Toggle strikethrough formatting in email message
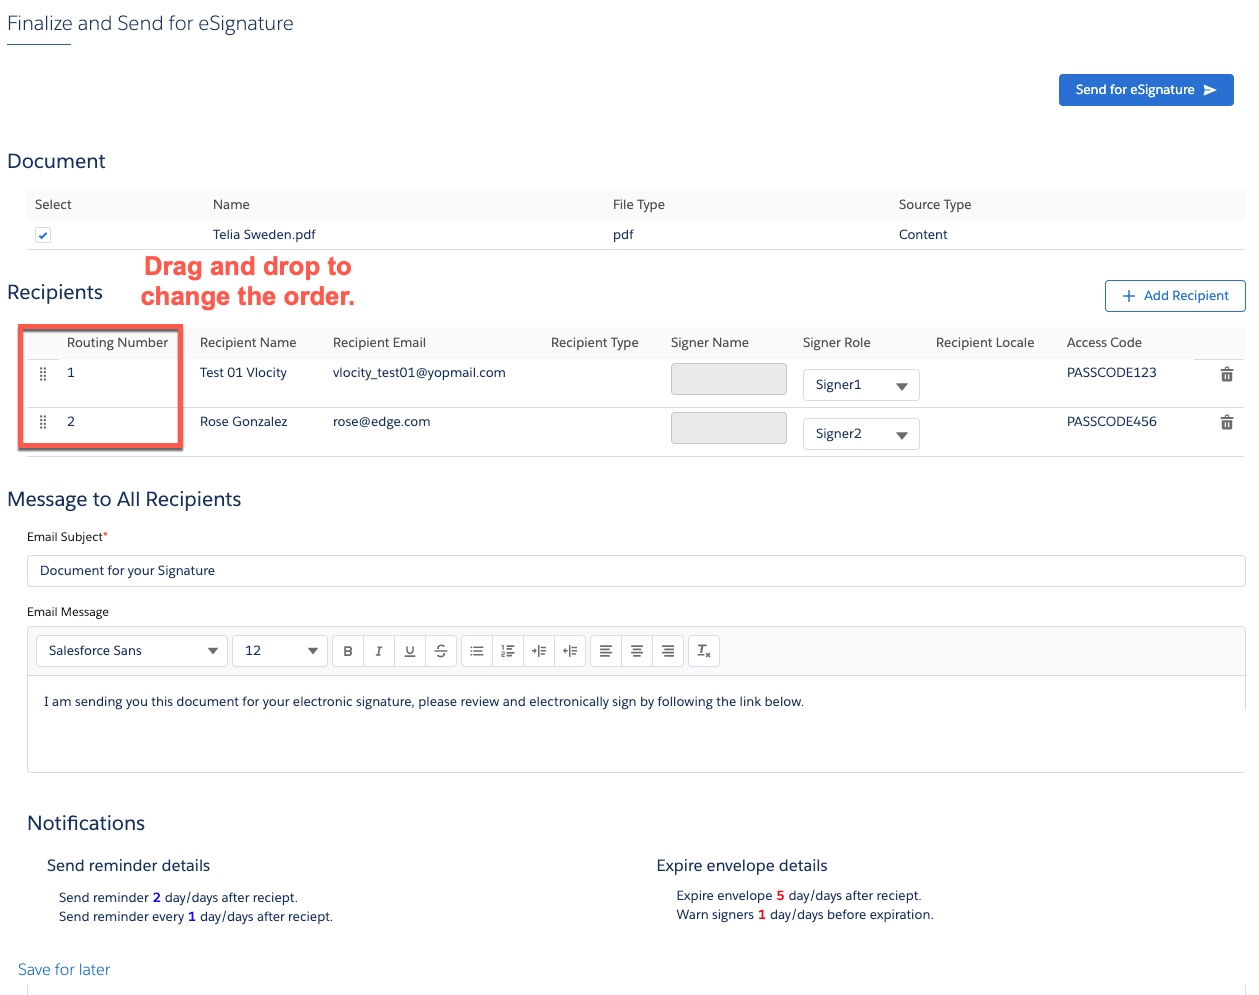Image resolution: width=1259 pixels, height=995 pixels. pos(441,651)
